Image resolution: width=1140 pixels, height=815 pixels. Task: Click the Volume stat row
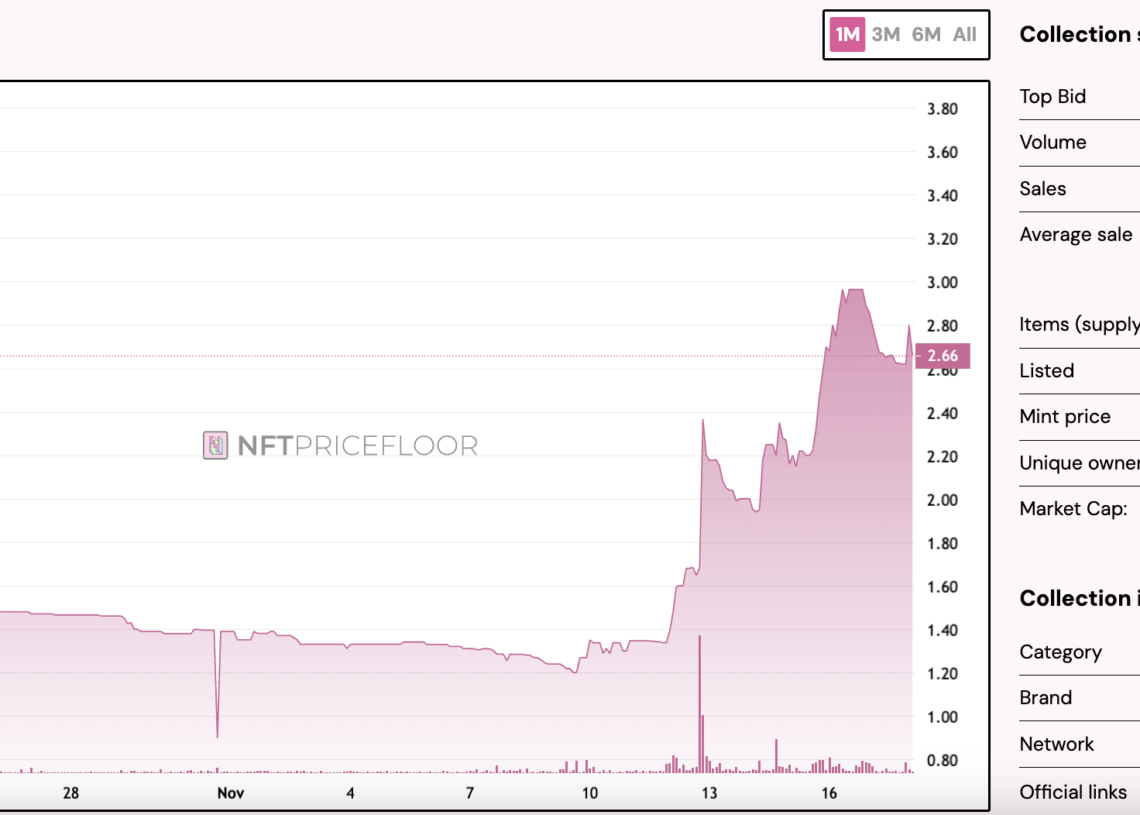point(1080,142)
